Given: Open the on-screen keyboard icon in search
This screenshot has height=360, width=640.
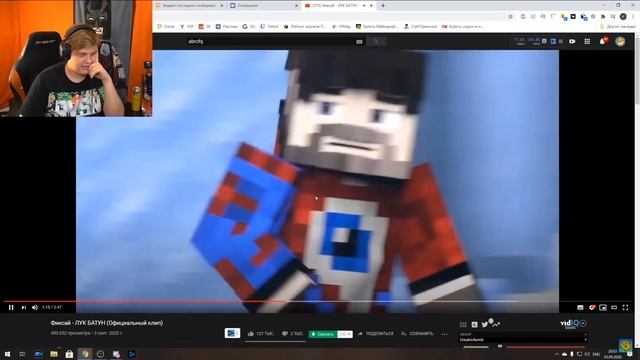Looking at the screenshot, I should [x=359, y=42].
